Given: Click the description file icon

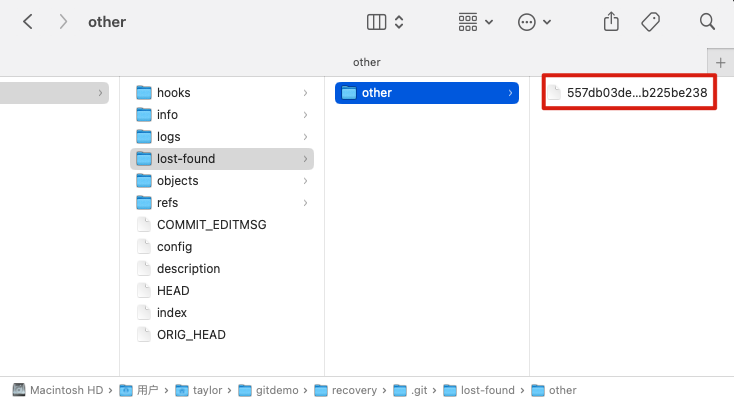Looking at the screenshot, I should click(144, 269).
